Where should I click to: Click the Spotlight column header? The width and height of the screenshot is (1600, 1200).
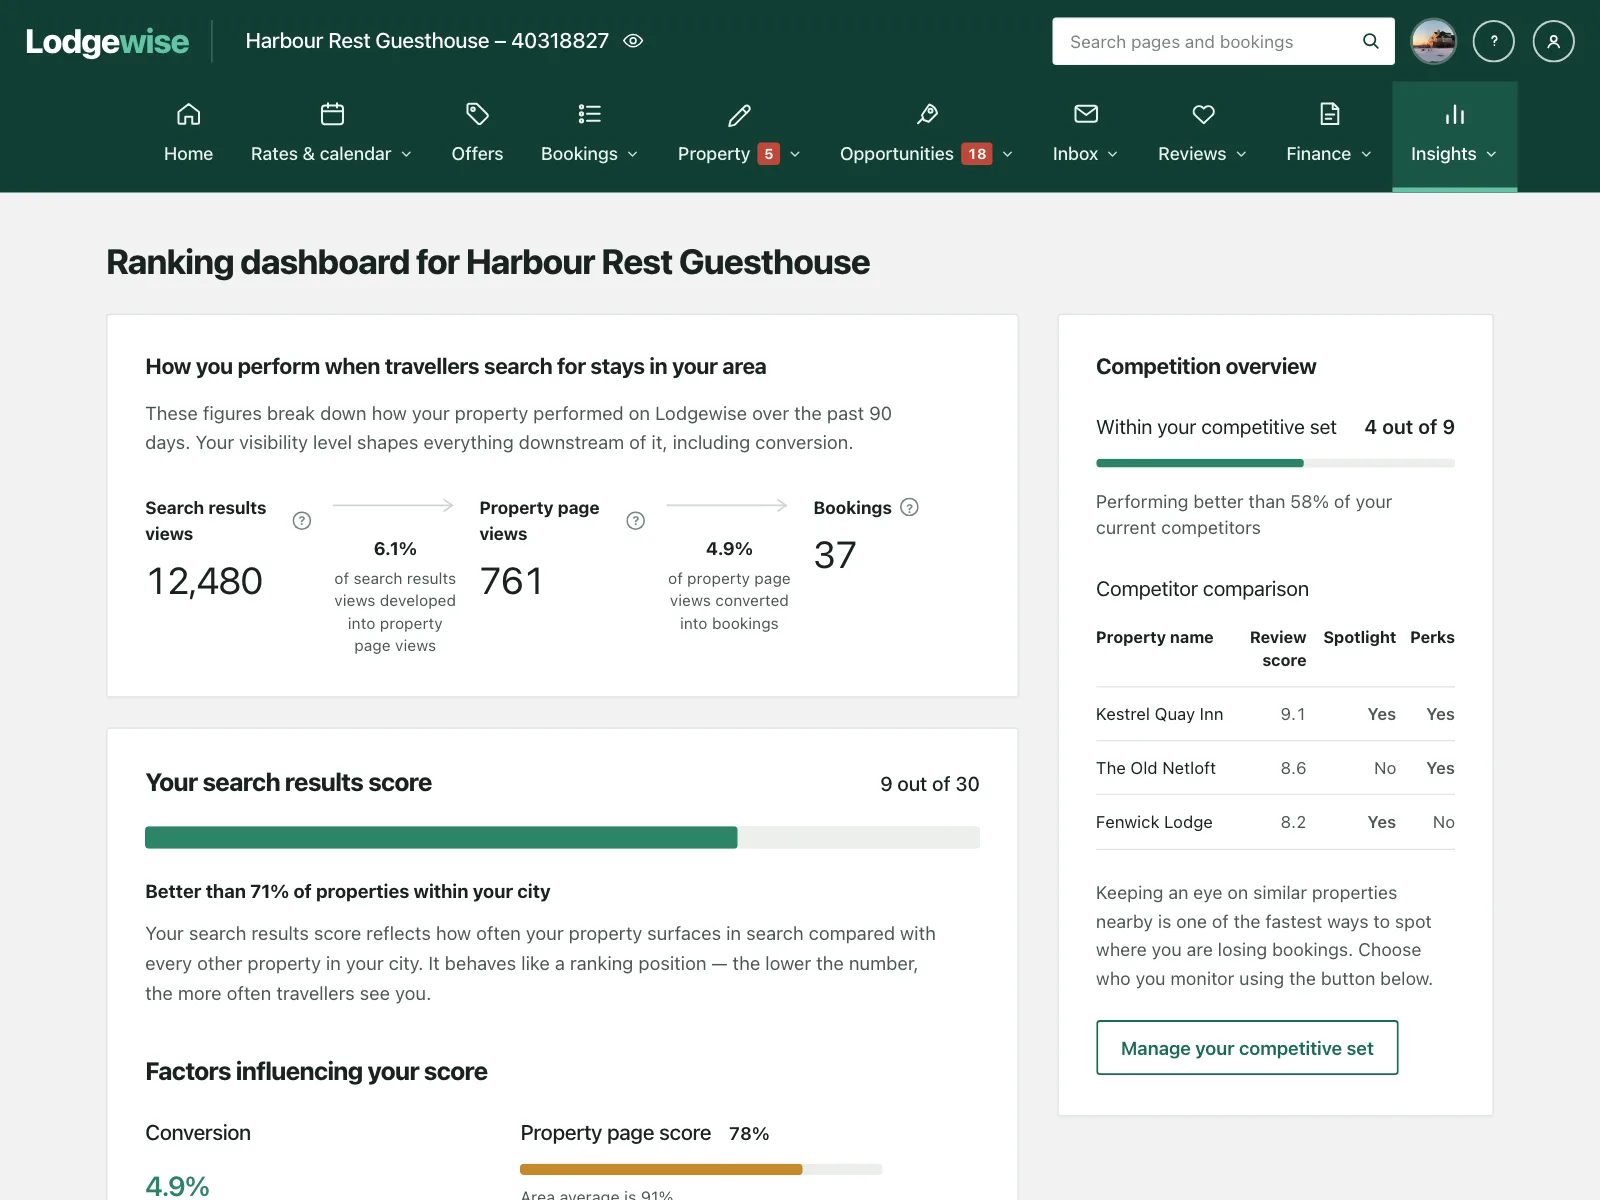[1360, 637]
